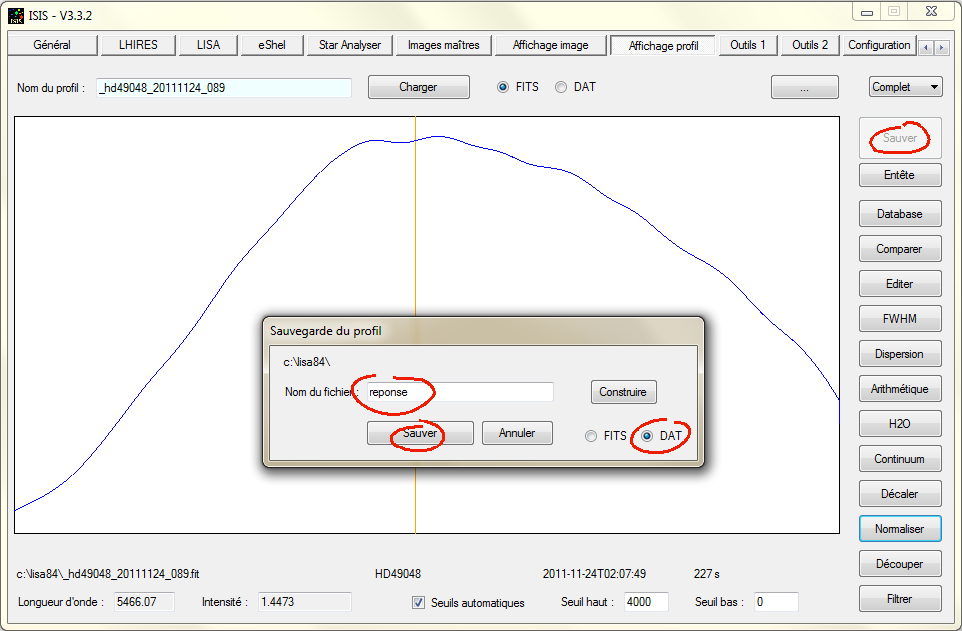Select FITS format in the save dialog
The image size is (962, 631).
[x=592, y=436]
